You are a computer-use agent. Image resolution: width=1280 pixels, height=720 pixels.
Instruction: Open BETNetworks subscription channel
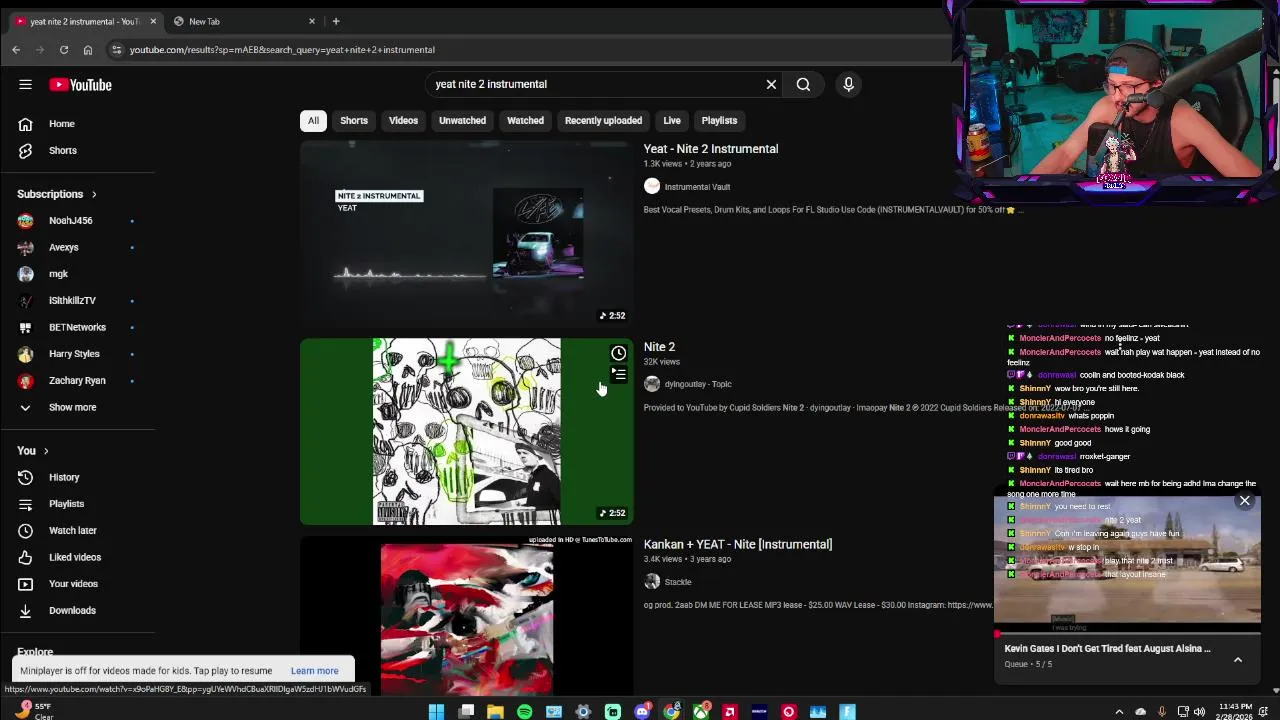pyautogui.click(x=78, y=328)
